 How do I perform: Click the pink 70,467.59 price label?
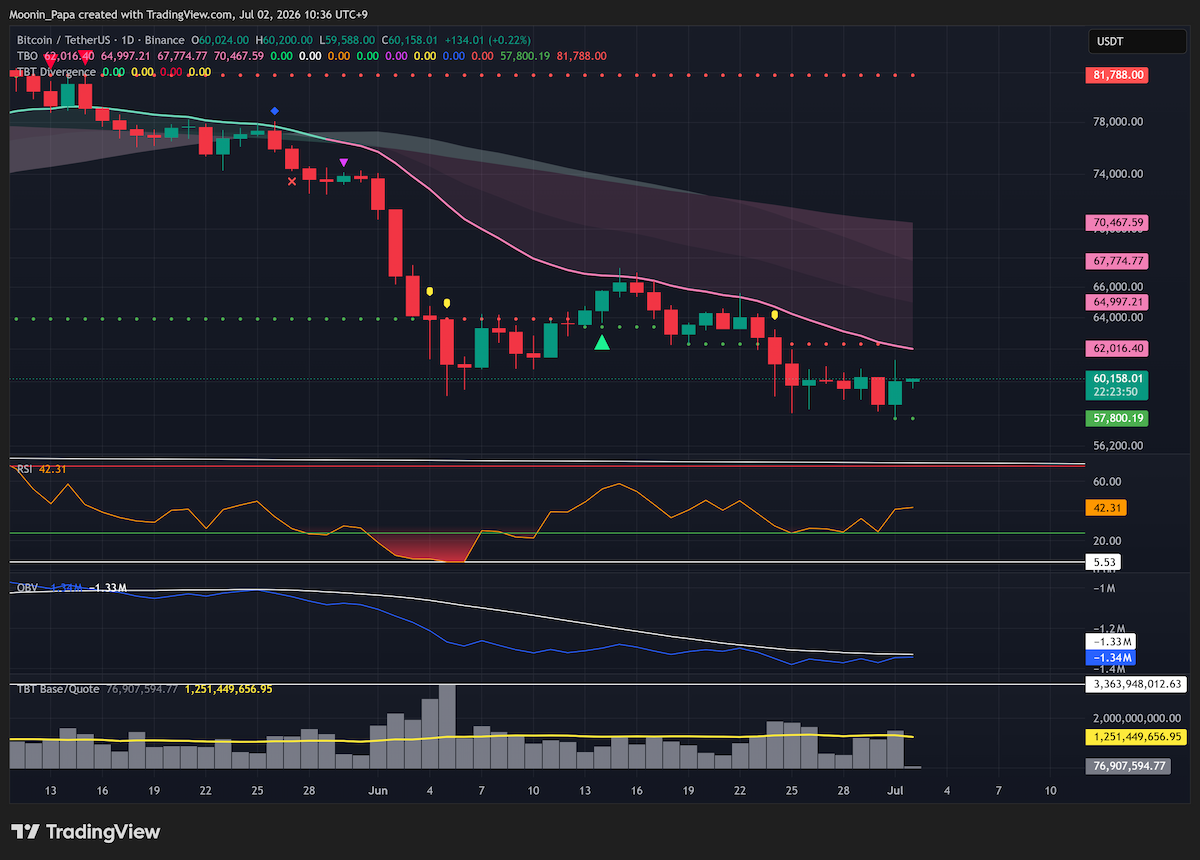(x=1118, y=222)
